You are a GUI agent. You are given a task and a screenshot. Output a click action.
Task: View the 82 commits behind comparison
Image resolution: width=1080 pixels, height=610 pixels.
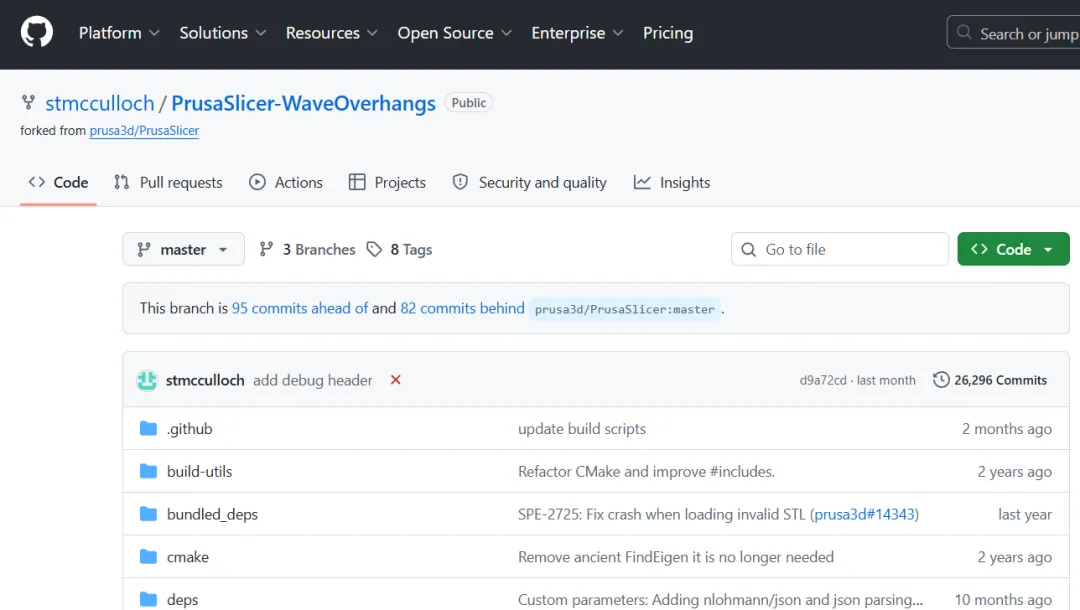[x=462, y=308]
